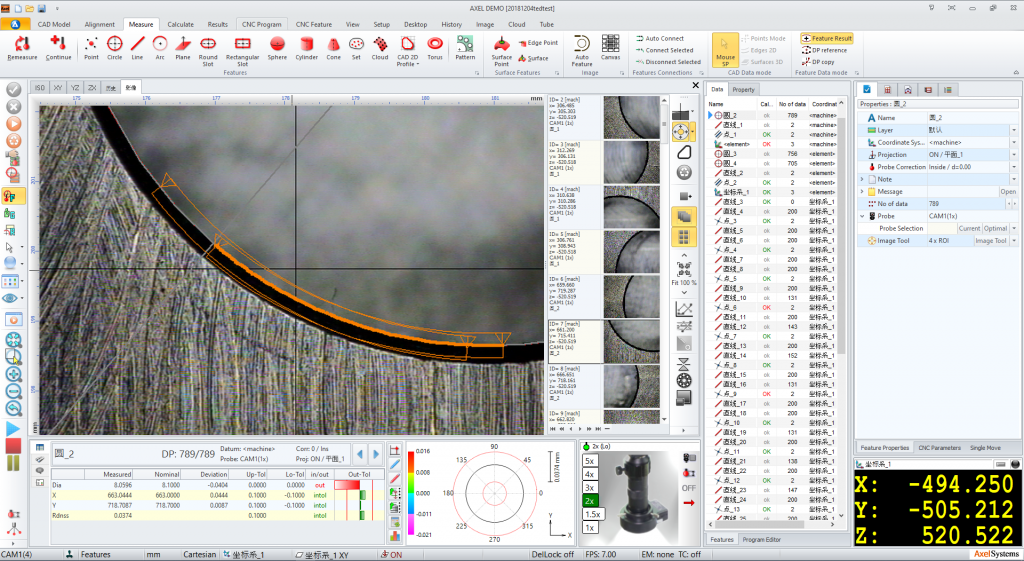1024x561 pixels.
Task: Click the Edge Point button
Action: [538, 42]
